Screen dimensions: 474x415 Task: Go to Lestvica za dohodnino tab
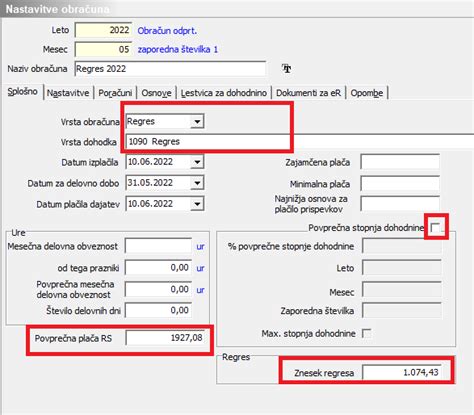[224, 93]
